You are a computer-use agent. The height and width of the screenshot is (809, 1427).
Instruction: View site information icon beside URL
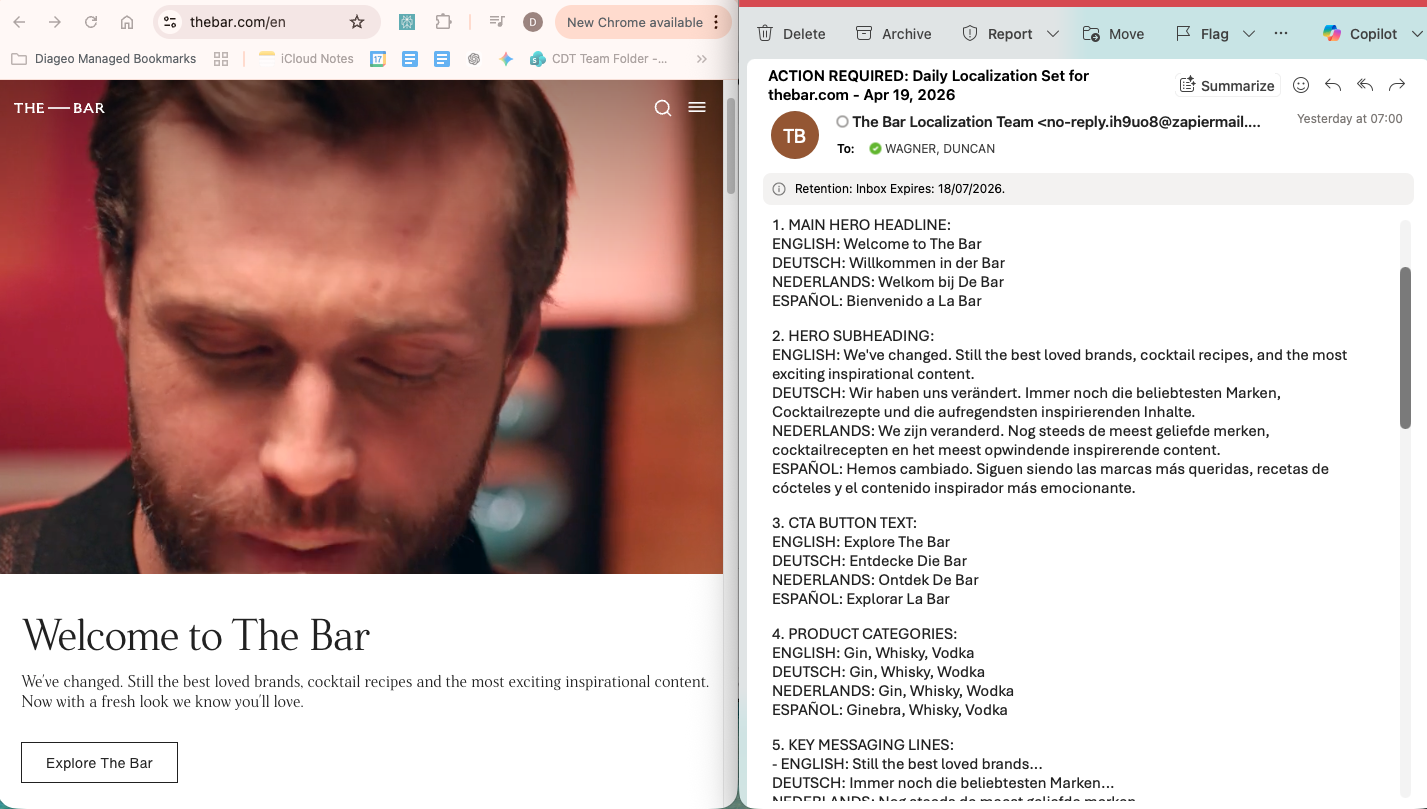[x=170, y=22]
